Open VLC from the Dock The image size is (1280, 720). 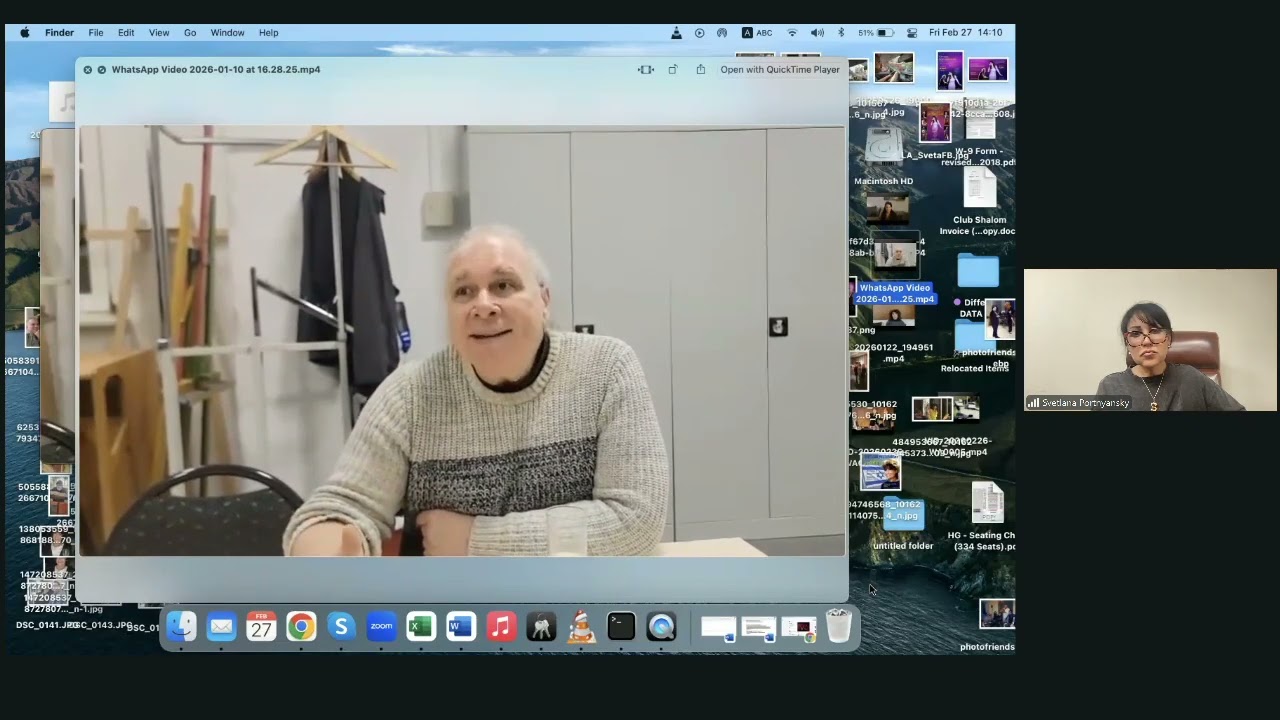click(x=581, y=627)
